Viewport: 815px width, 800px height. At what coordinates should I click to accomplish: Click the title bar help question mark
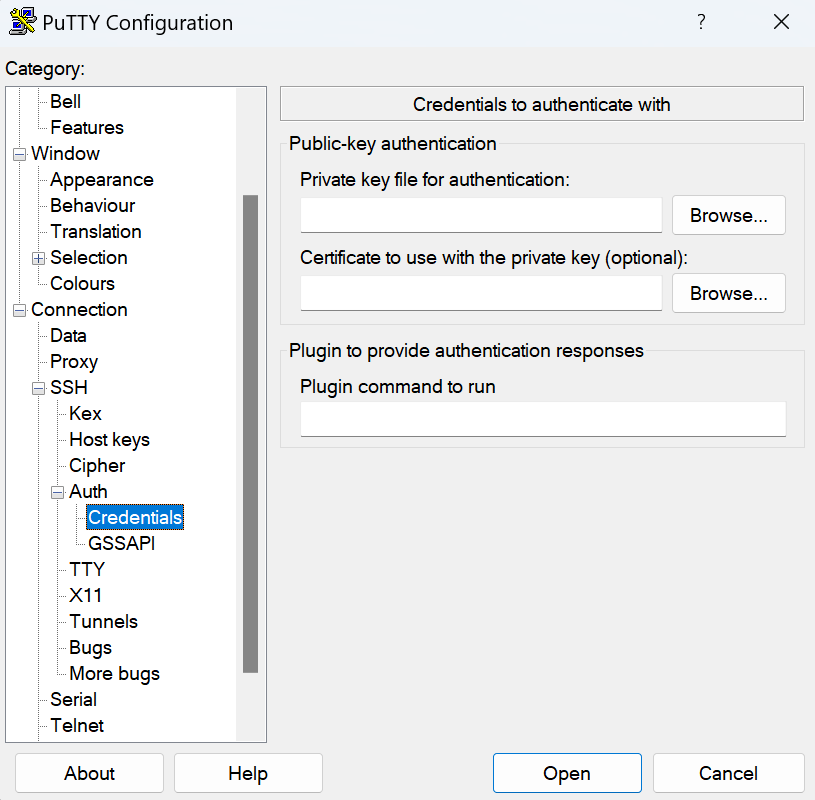701,22
